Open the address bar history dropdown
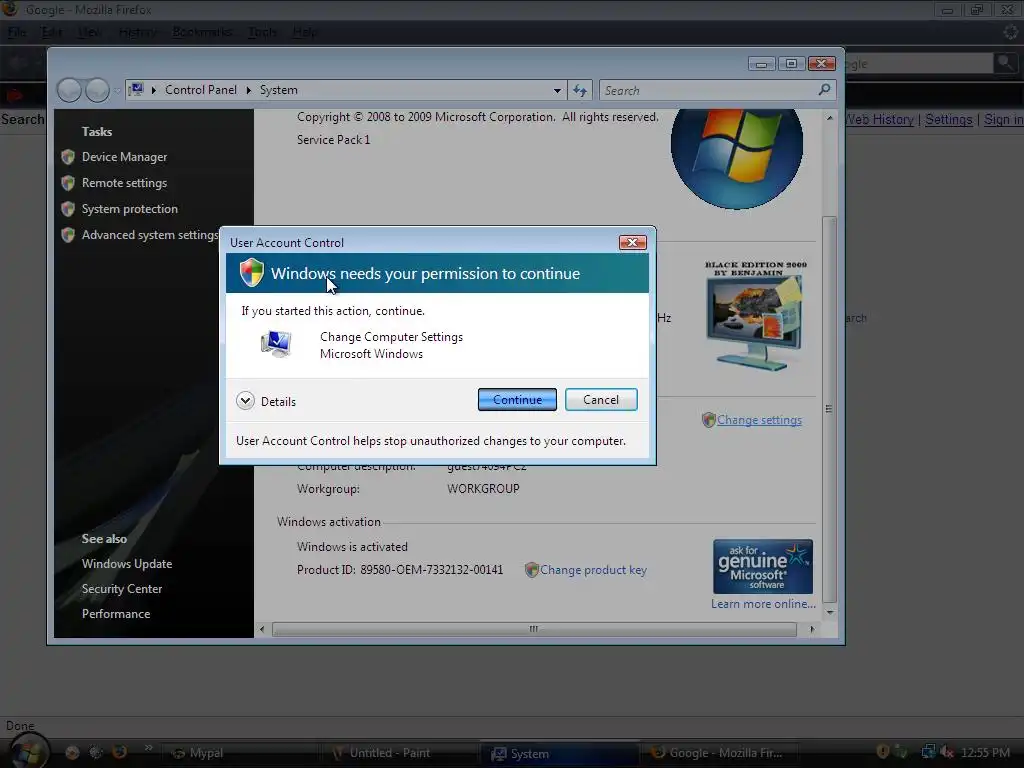 [x=557, y=91]
